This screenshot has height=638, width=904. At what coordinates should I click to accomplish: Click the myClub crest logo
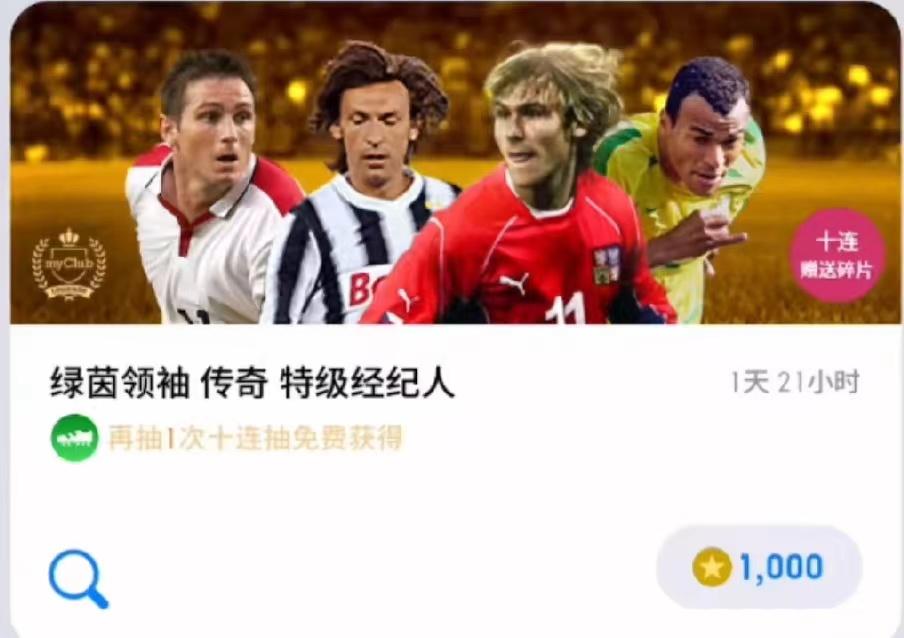[x=69, y=264]
